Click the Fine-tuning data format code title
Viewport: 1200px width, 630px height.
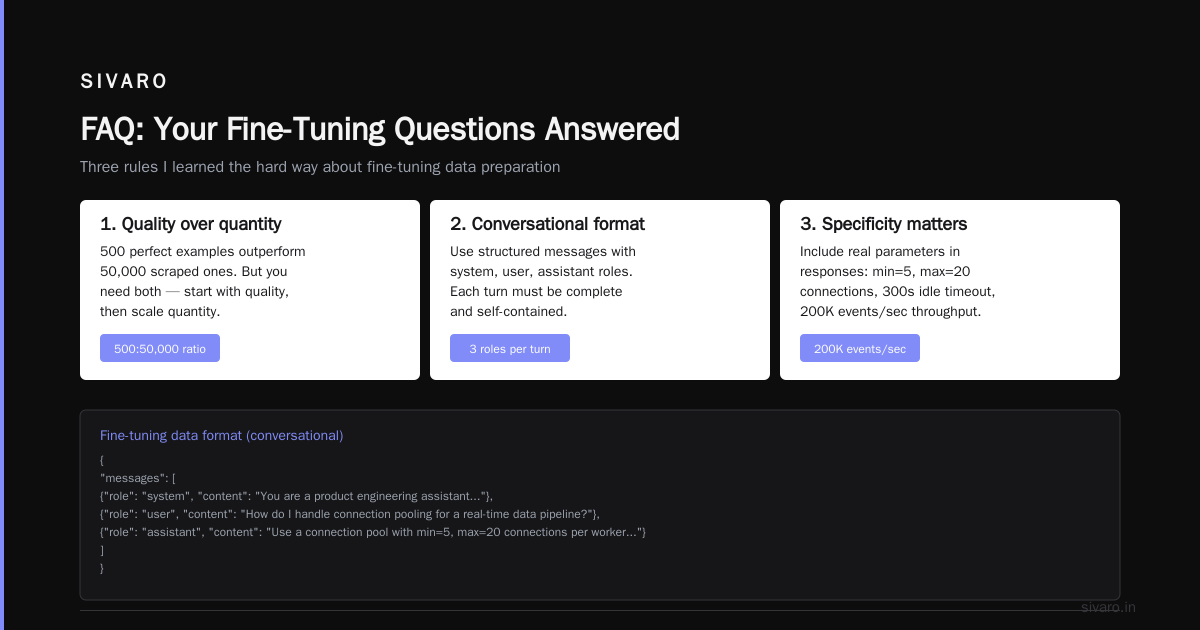pyautogui.click(x=221, y=436)
